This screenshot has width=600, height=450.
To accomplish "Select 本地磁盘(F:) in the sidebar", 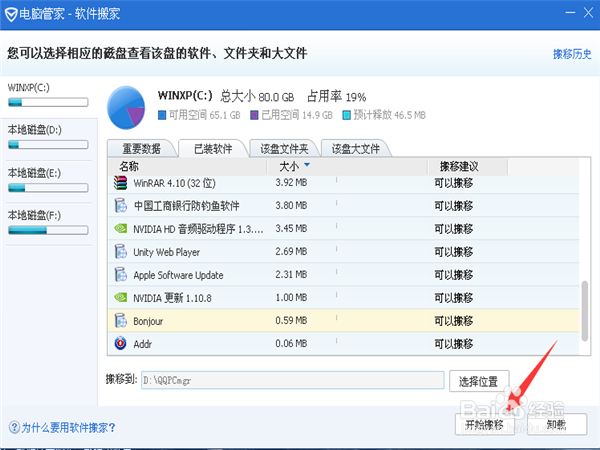I will [x=48, y=223].
